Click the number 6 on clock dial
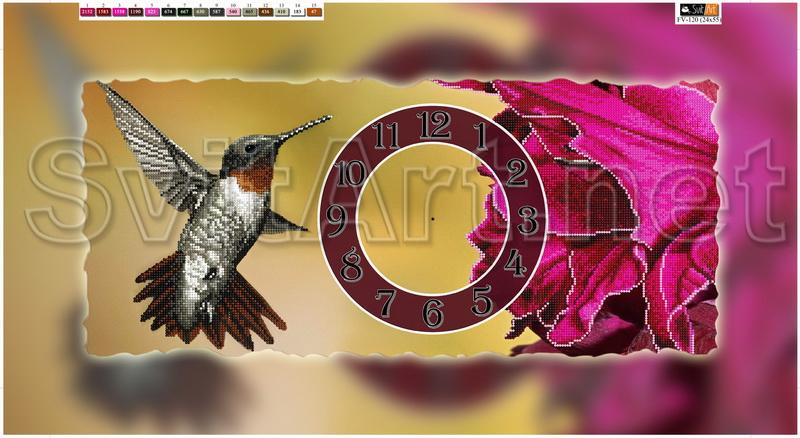The width and height of the screenshot is (800, 438). [x=433, y=312]
